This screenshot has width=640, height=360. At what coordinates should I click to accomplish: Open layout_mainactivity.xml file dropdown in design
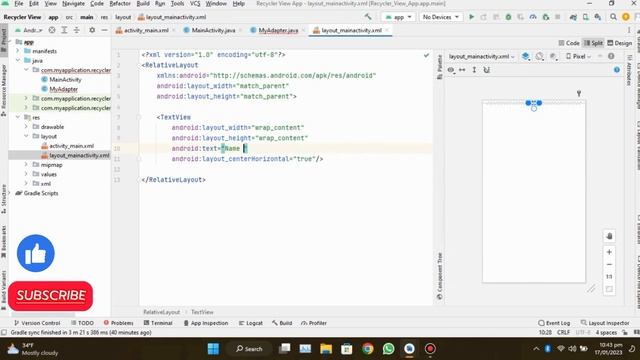click(481, 57)
